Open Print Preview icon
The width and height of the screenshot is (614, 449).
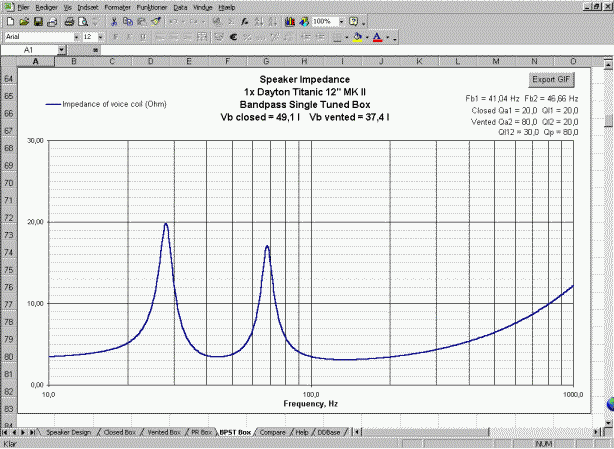coord(83,22)
